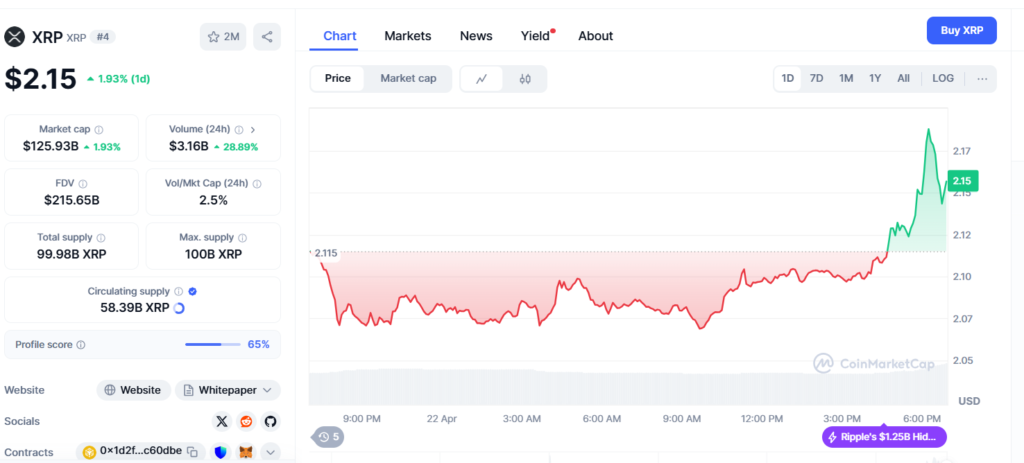Screen dimensions: 1024x463
Task: Expand more contracts chevron
Action: 270,452
